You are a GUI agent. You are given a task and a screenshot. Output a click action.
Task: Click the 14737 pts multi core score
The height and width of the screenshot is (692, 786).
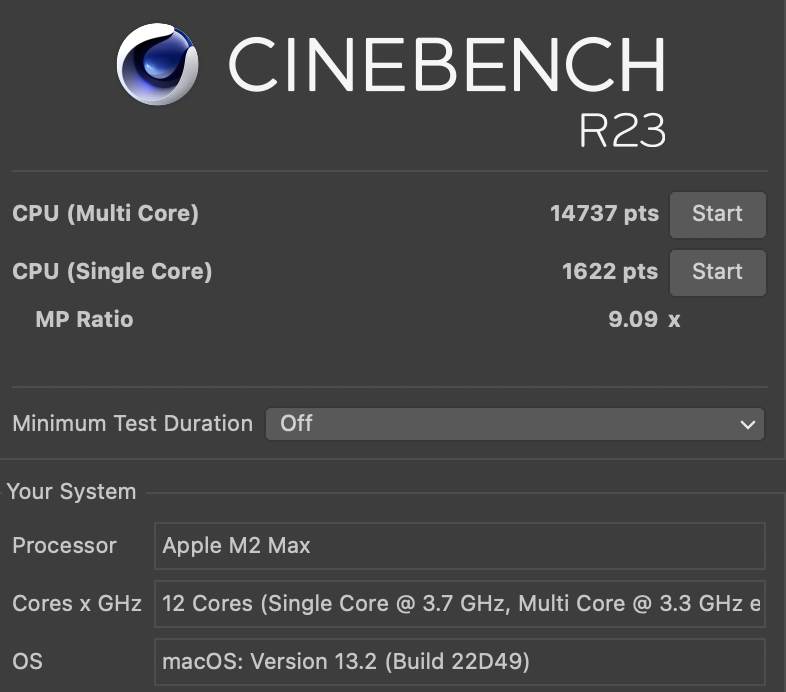605,214
